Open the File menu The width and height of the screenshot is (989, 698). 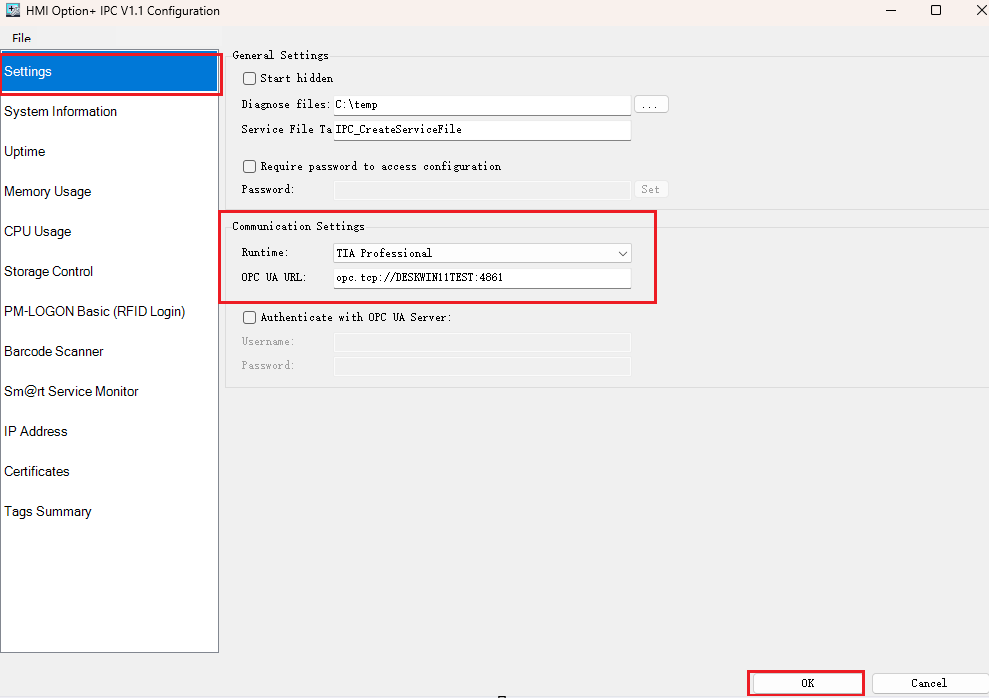point(21,39)
